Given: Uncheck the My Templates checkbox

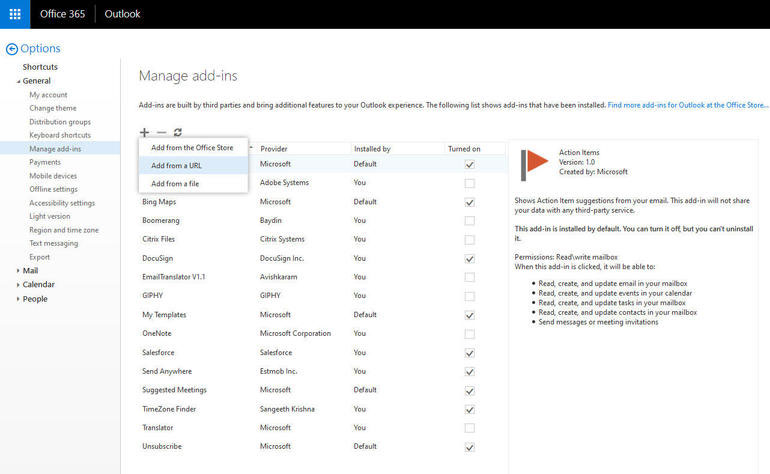Looking at the screenshot, I should 469,315.
